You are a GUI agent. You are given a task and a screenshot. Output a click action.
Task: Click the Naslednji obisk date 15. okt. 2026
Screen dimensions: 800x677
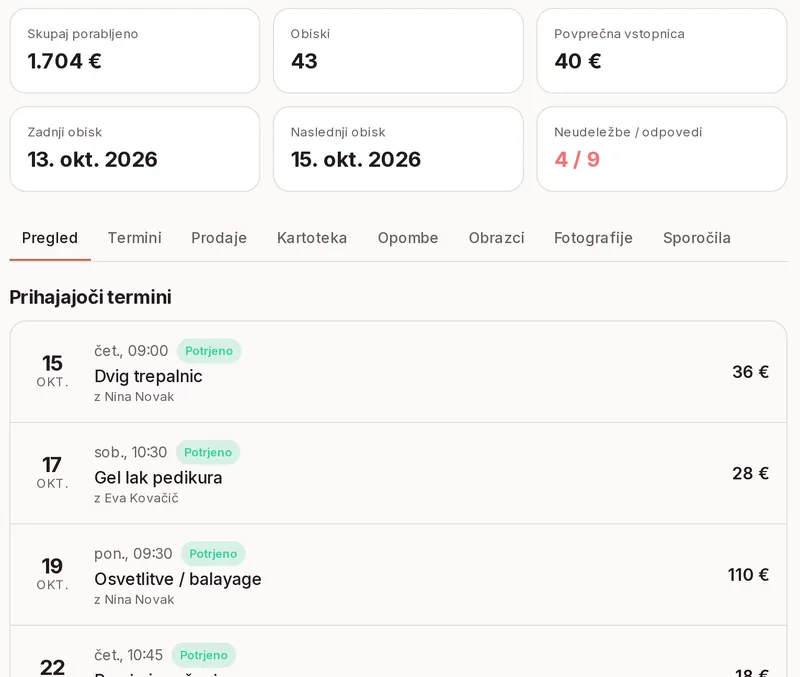[356, 160]
